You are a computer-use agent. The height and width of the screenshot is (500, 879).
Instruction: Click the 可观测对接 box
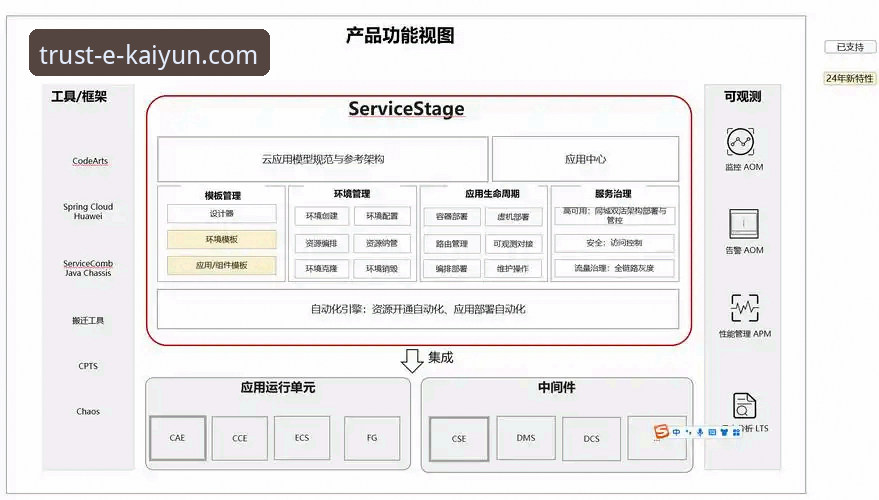[513, 244]
